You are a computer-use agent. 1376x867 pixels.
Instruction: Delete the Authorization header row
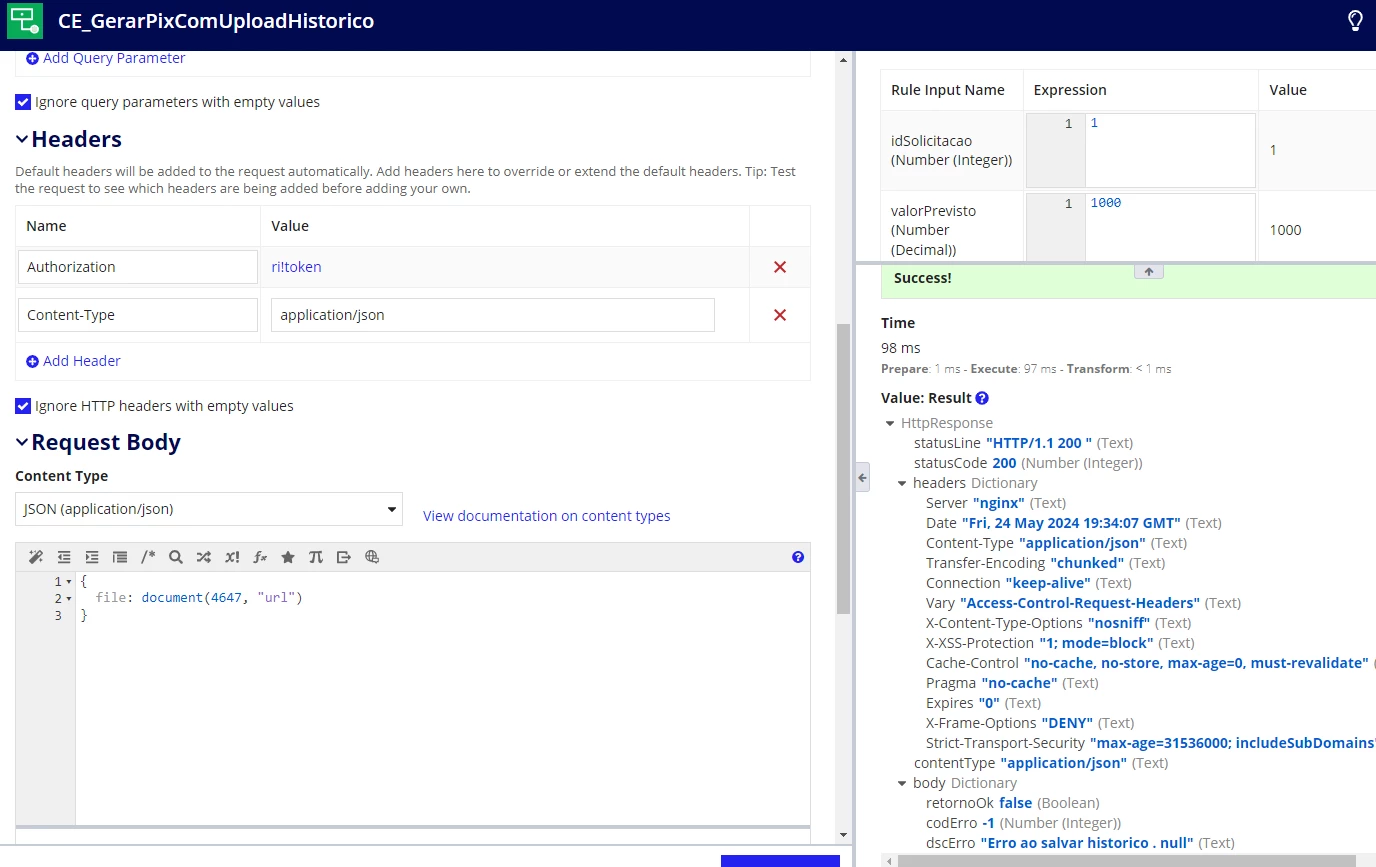point(780,267)
